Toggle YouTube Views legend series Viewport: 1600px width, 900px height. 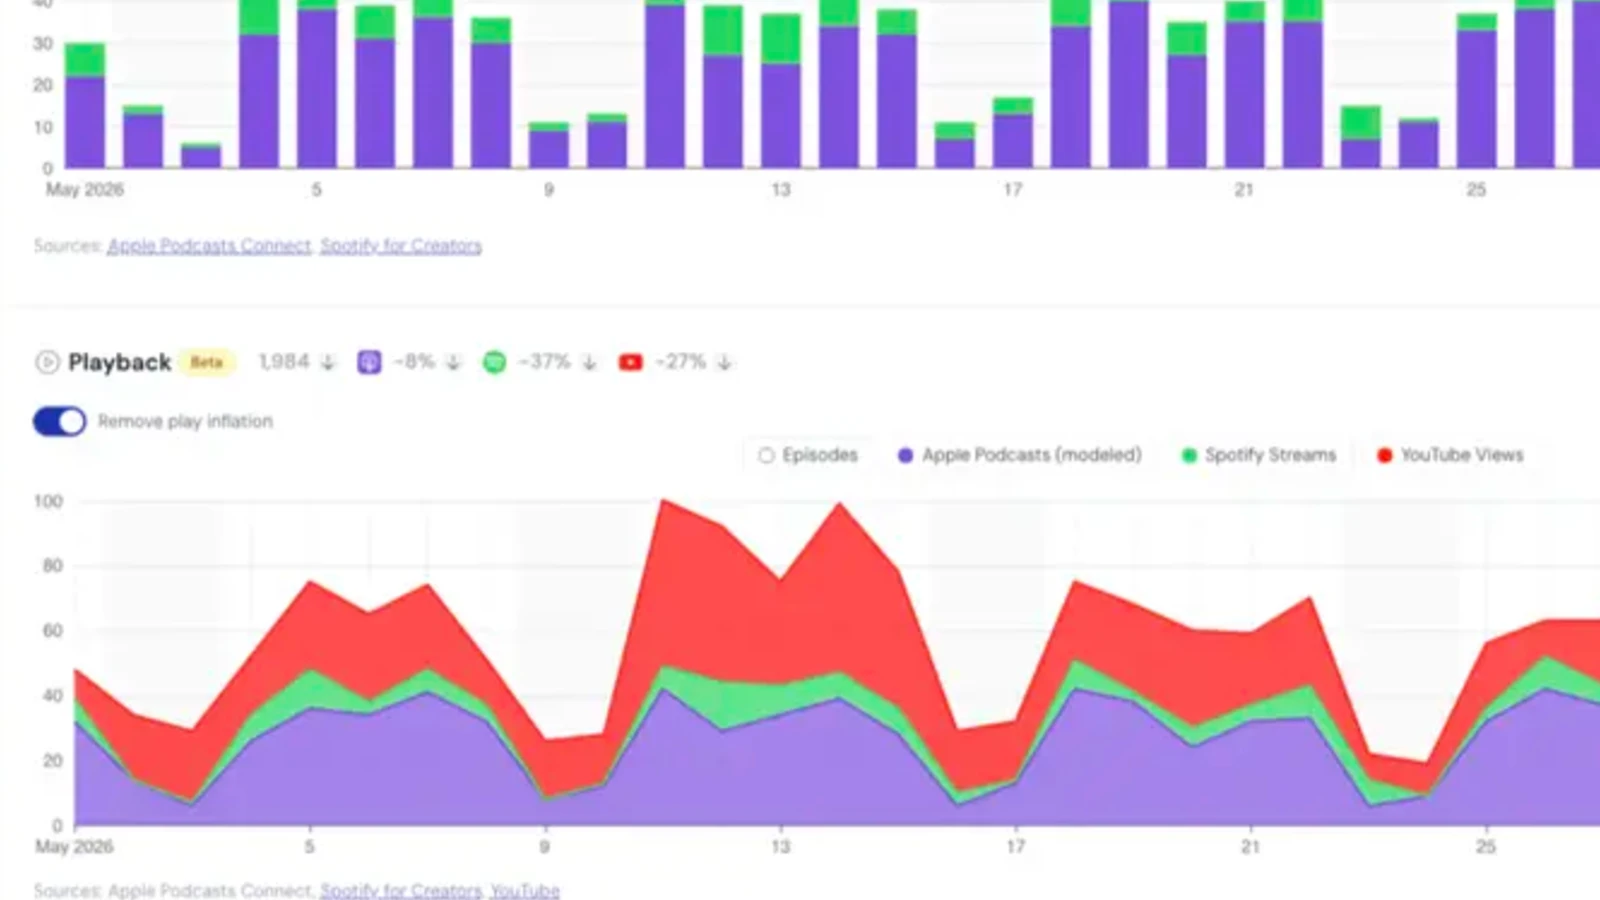click(1450, 455)
